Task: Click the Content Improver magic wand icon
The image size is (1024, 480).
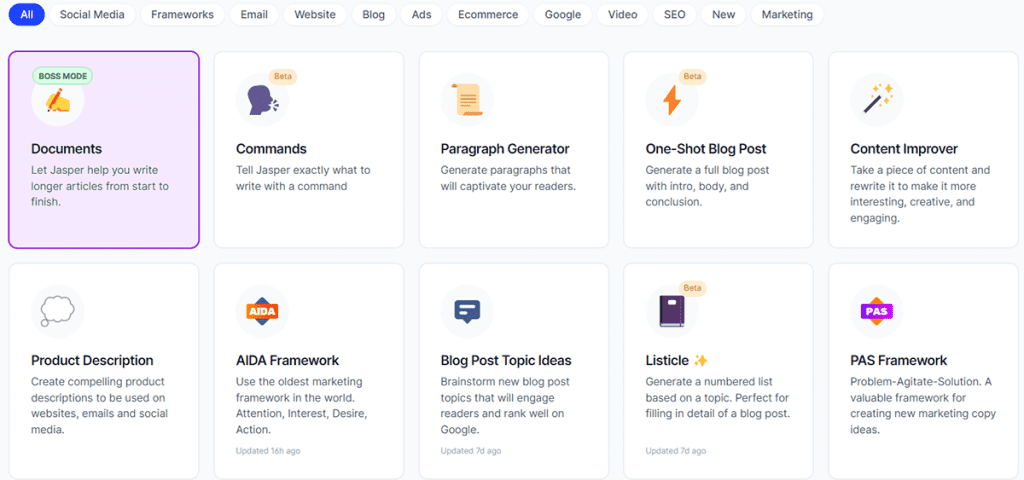Action: (x=876, y=100)
